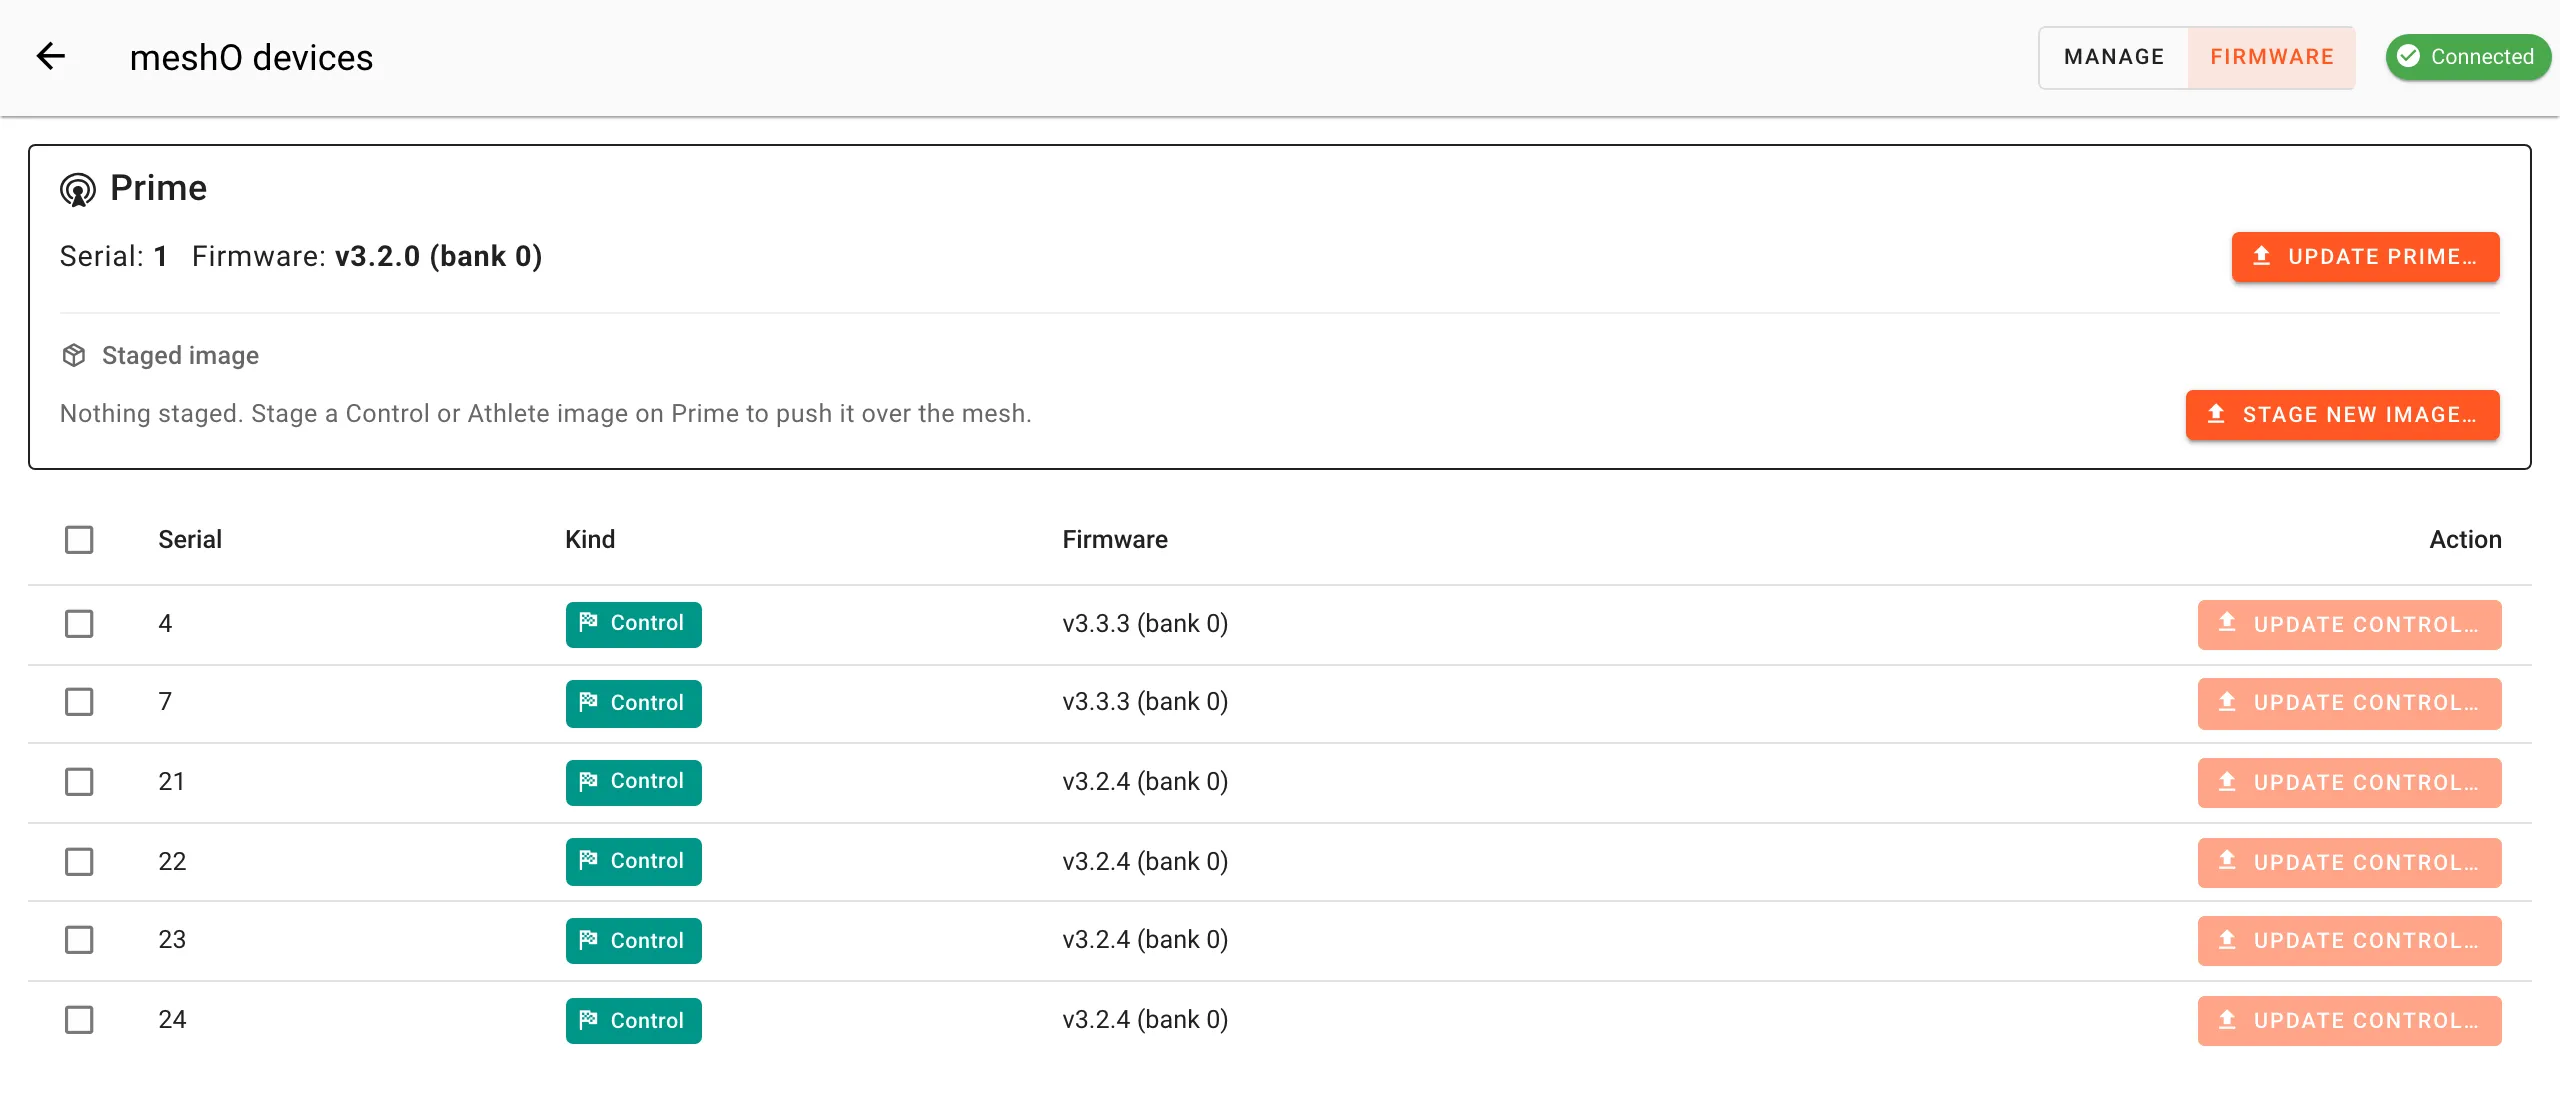Click the Kind column header
This screenshot has width=2560, height=1094.
590,540
